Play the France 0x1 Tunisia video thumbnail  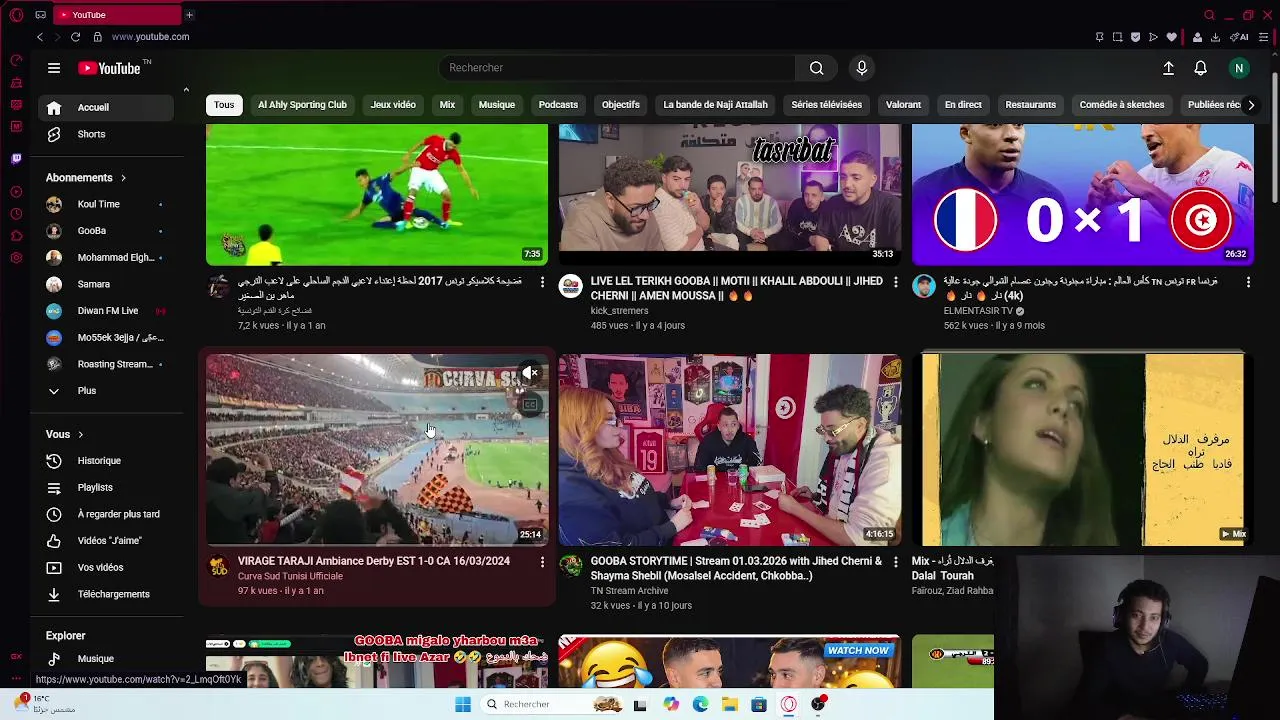(x=1082, y=195)
